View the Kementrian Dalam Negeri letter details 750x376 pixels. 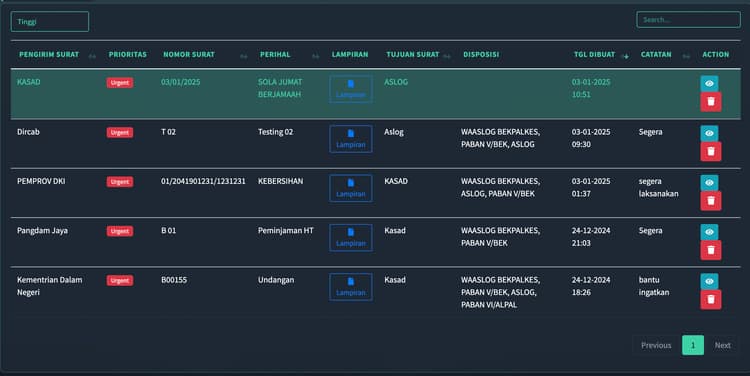click(x=709, y=281)
